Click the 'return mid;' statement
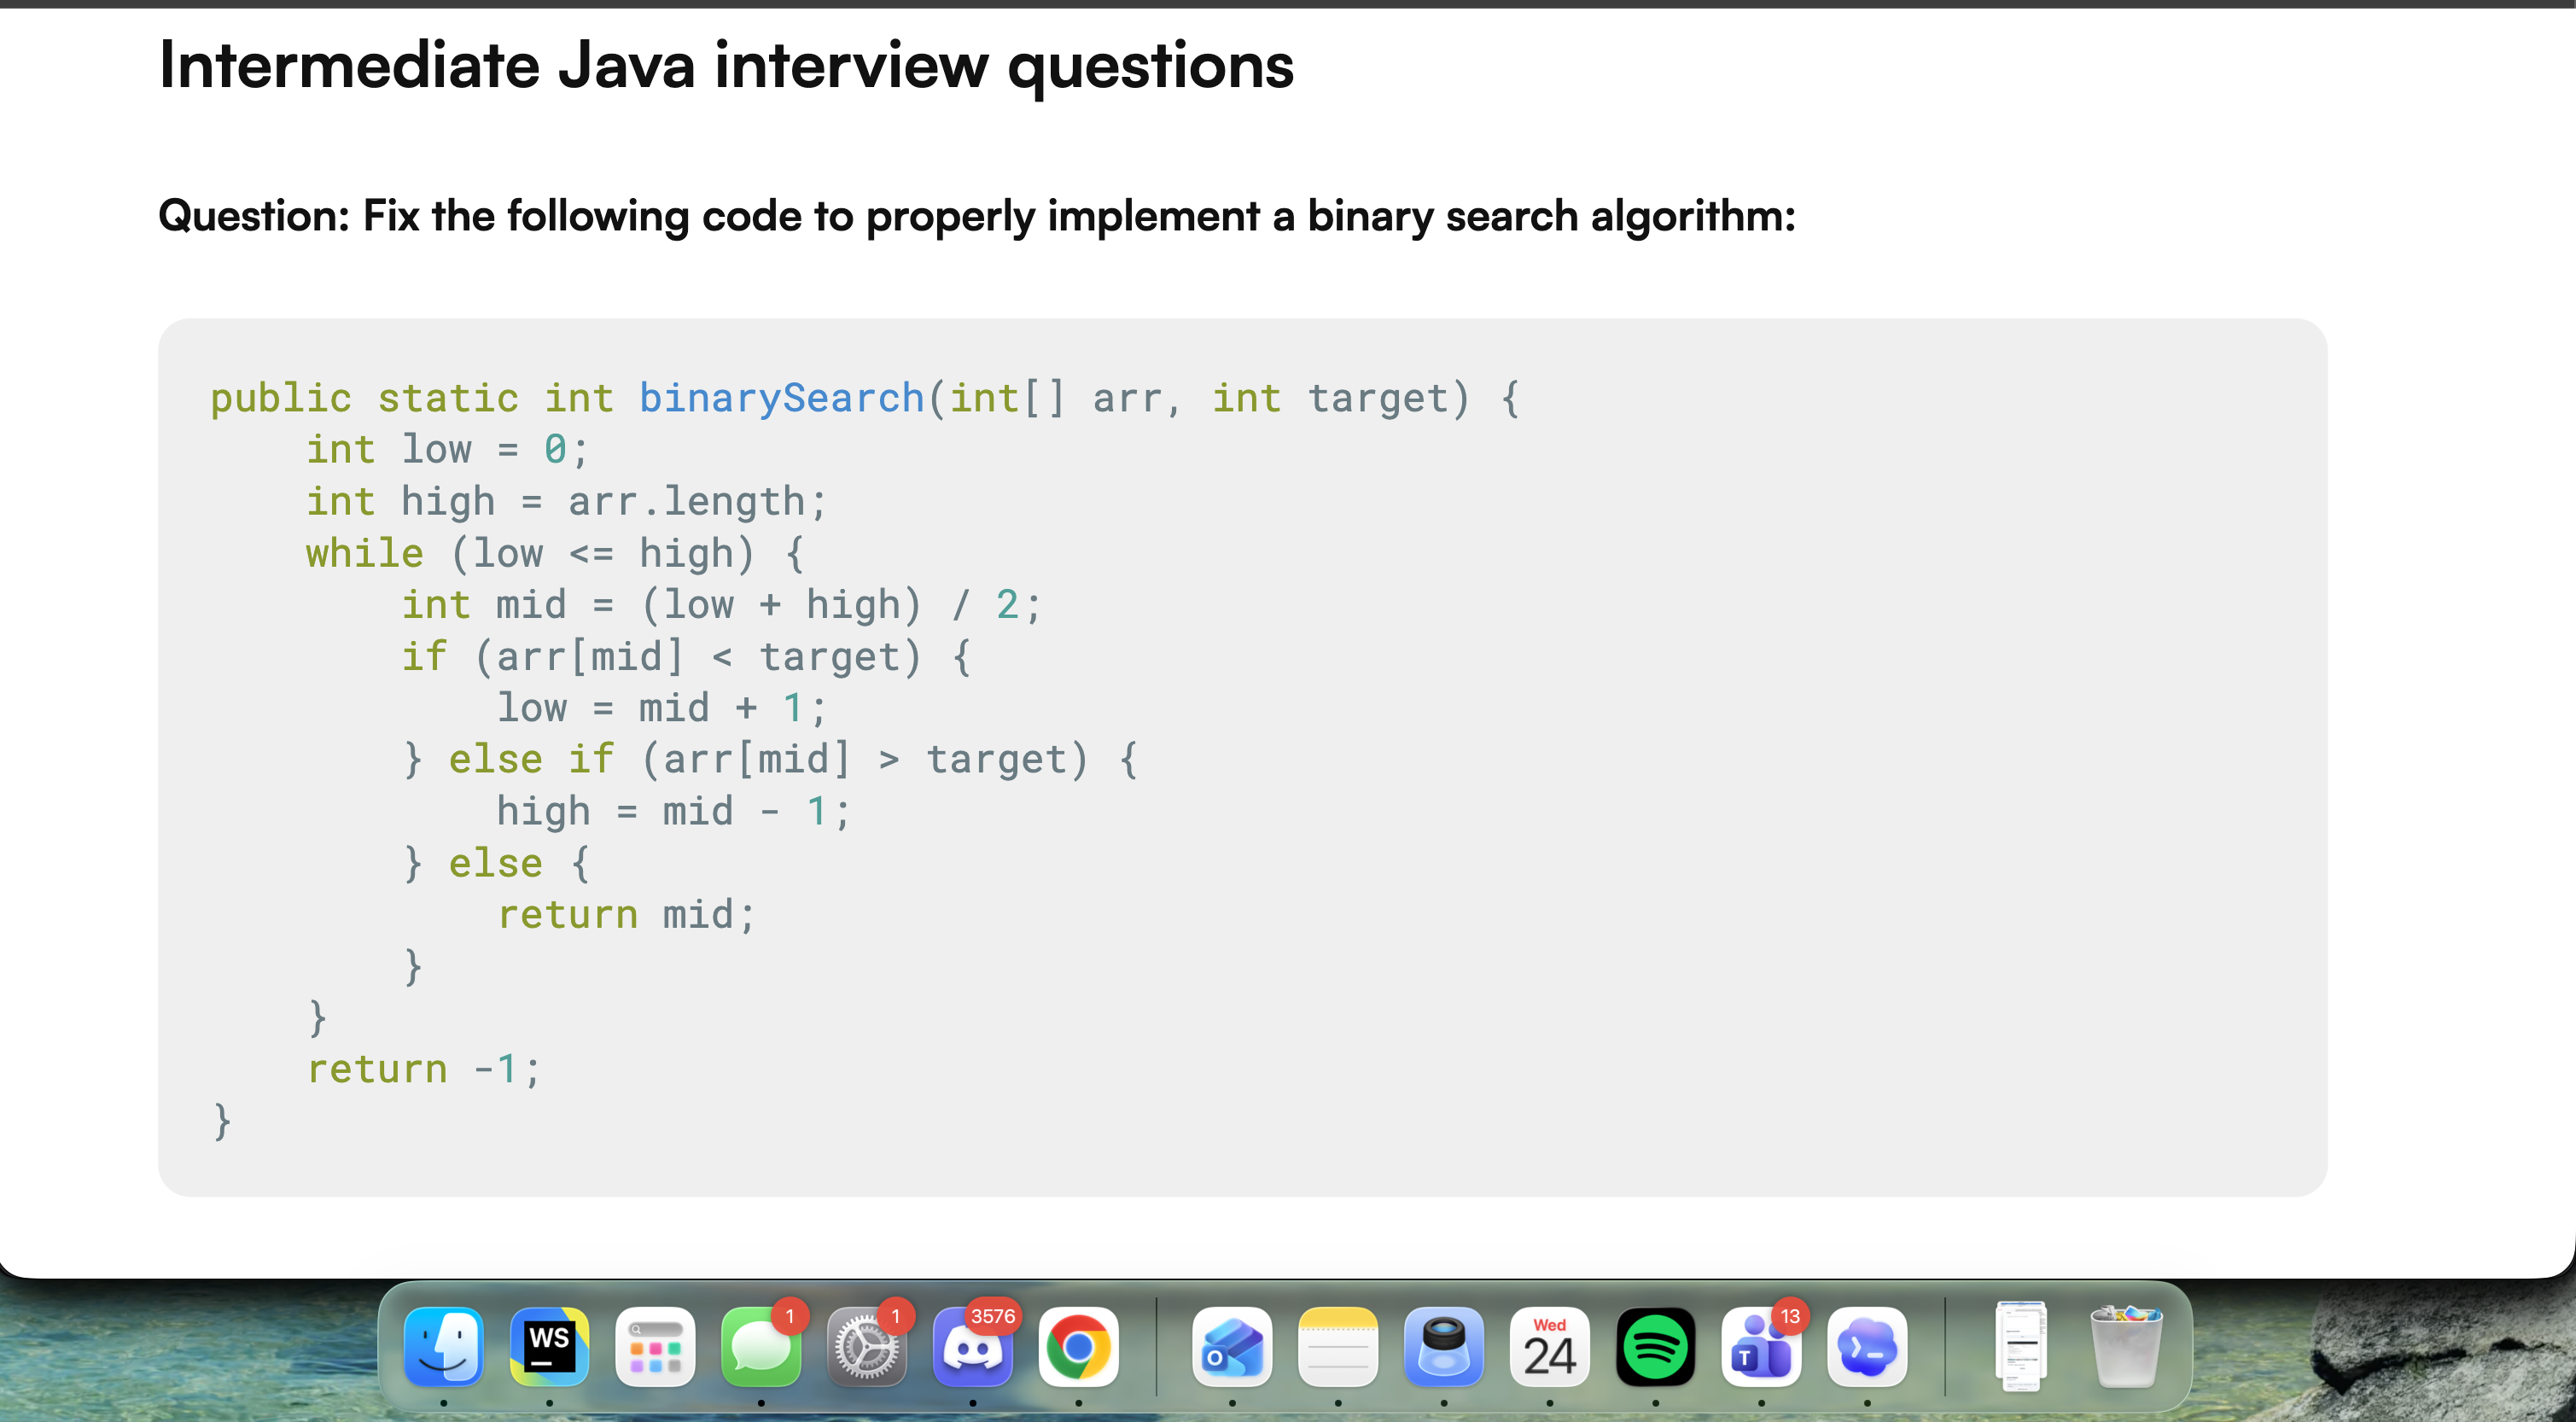The width and height of the screenshot is (2576, 1422). point(626,915)
